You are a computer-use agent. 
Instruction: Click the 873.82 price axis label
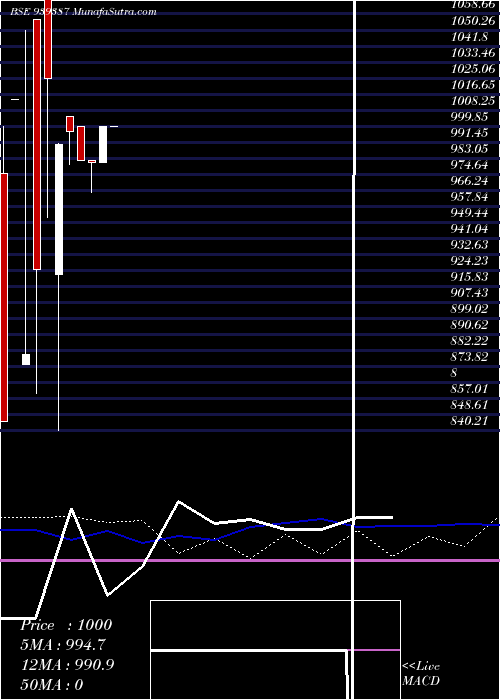pyautogui.click(x=469, y=357)
